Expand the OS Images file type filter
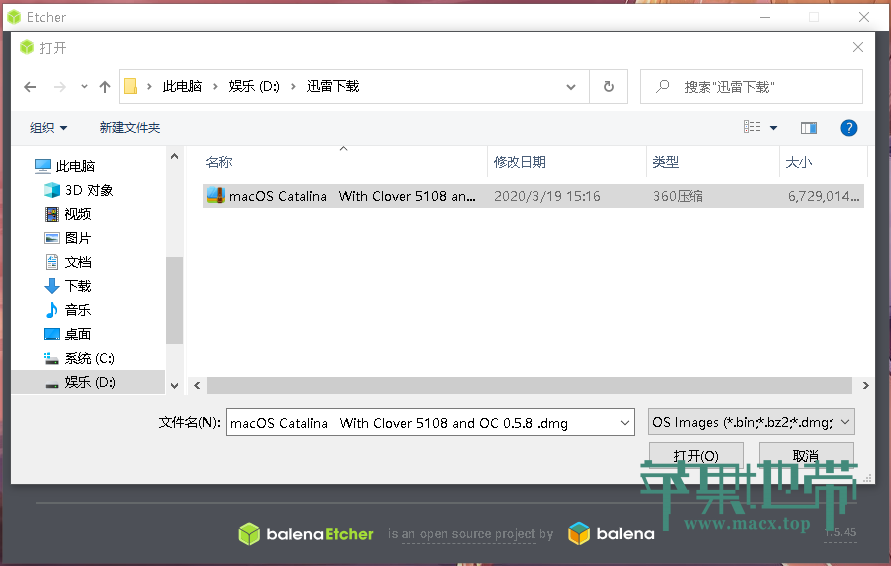 750,423
